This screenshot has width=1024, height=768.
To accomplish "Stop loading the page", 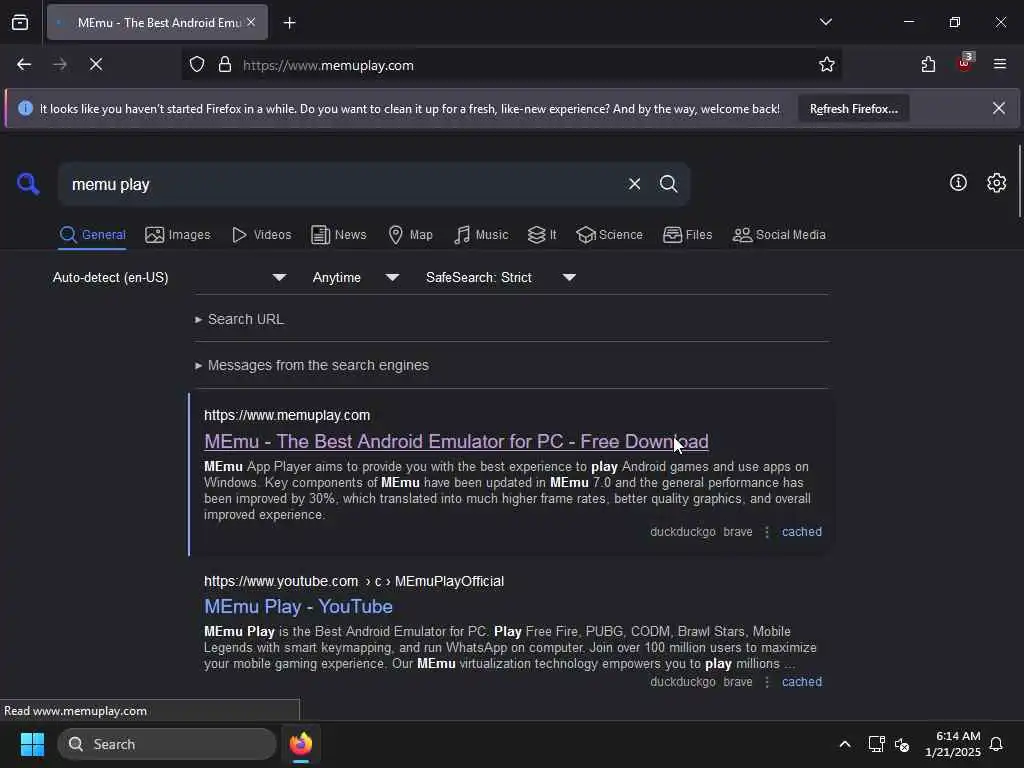I will [96, 65].
